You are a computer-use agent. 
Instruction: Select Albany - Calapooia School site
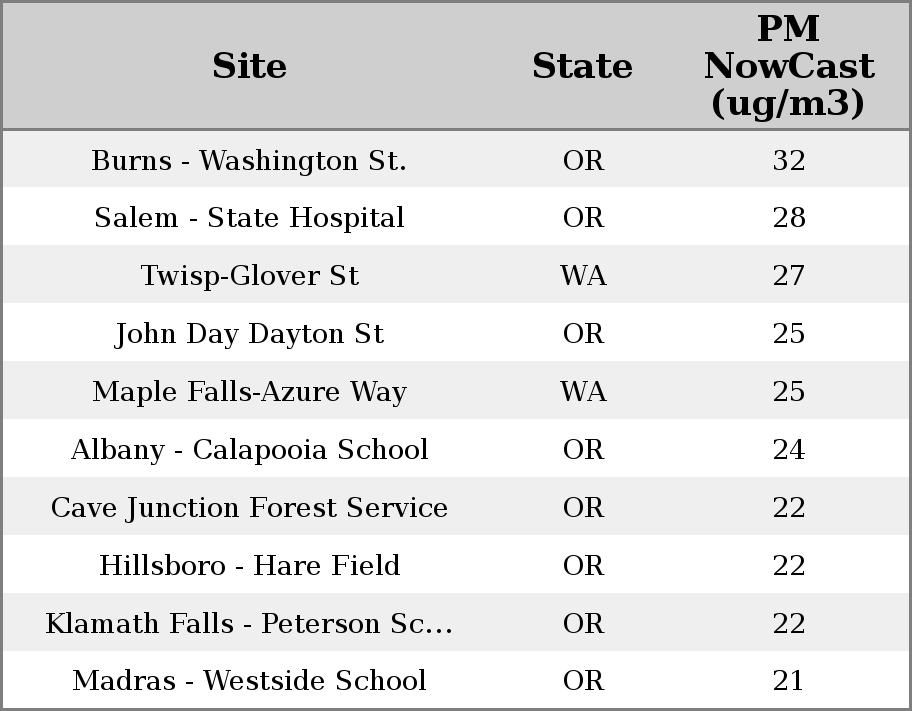pyautogui.click(x=249, y=450)
